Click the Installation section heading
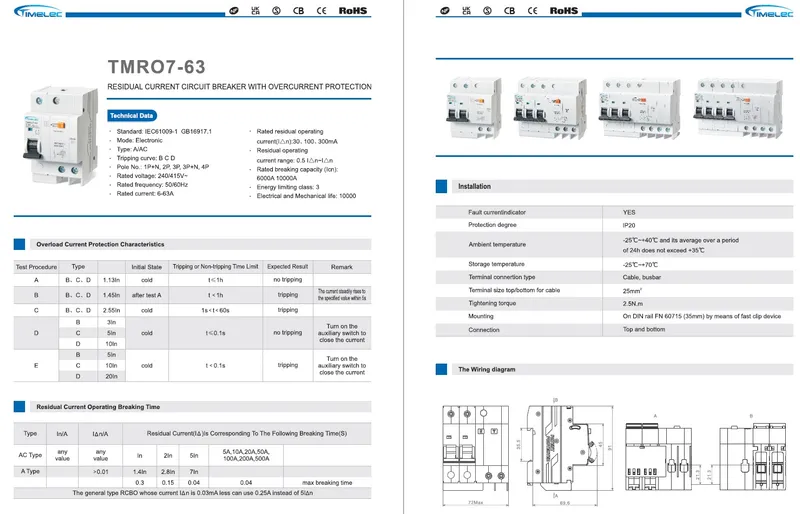Image resolution: width=800 pixels, height=514 pixels. 474,186
